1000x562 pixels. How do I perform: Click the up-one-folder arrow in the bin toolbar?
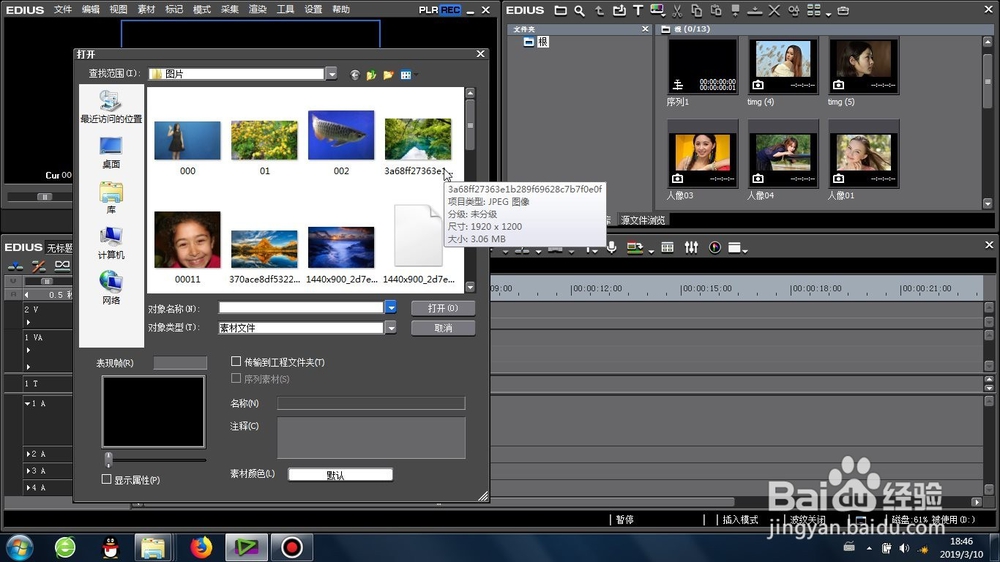tap(599, 10)
